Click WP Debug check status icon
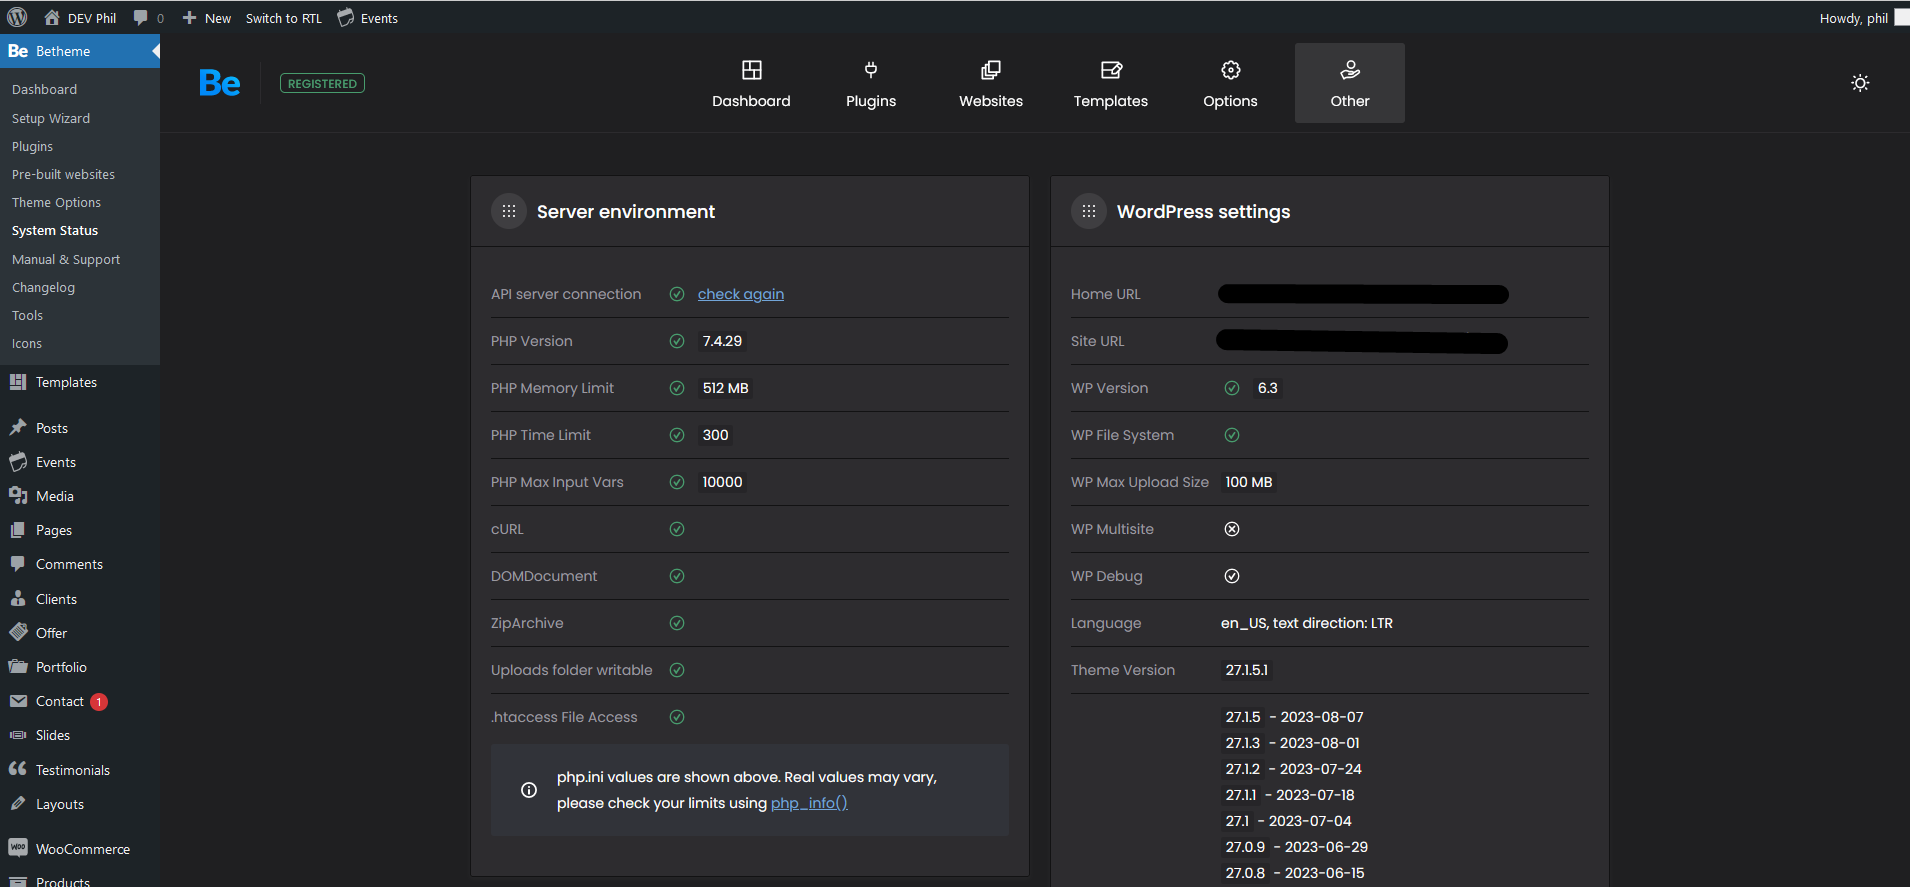Screen dimensions: 1910x887 (1232, 576)
